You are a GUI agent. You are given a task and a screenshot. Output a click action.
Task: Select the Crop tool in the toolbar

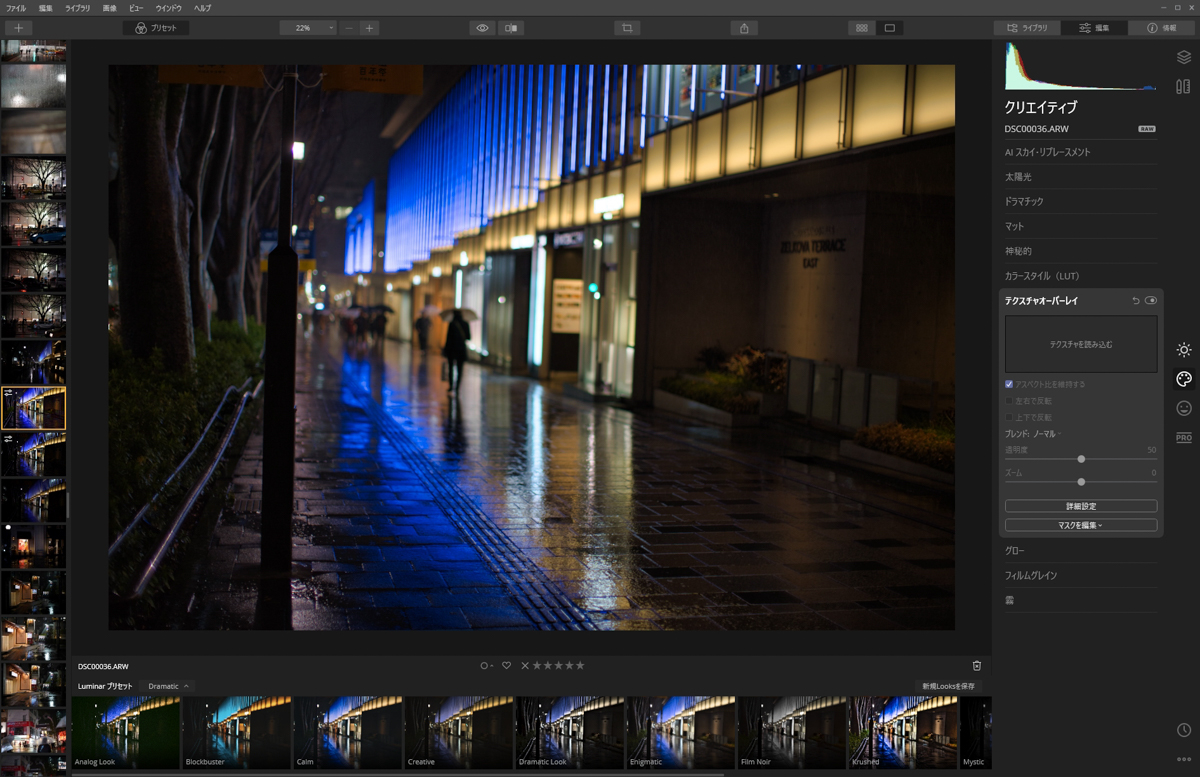tap(627, 28)
